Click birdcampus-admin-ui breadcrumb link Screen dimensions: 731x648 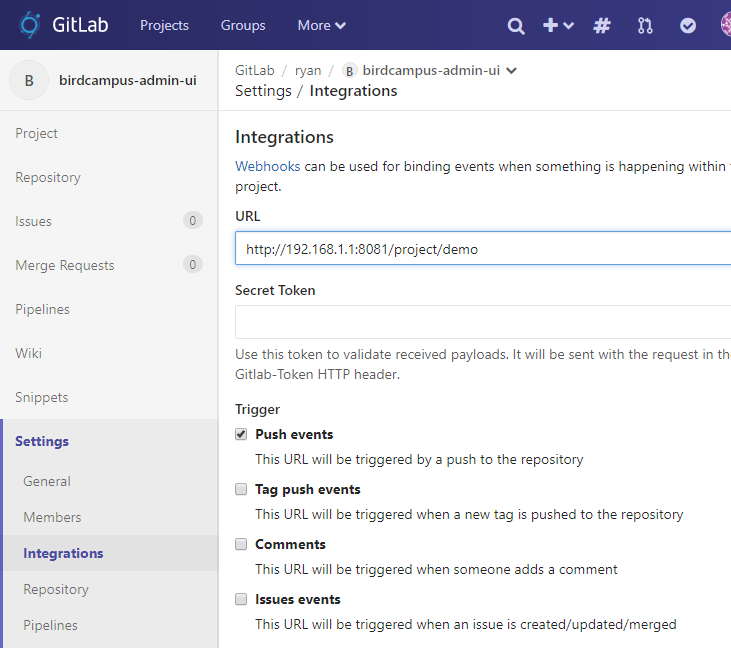[431, 70]
